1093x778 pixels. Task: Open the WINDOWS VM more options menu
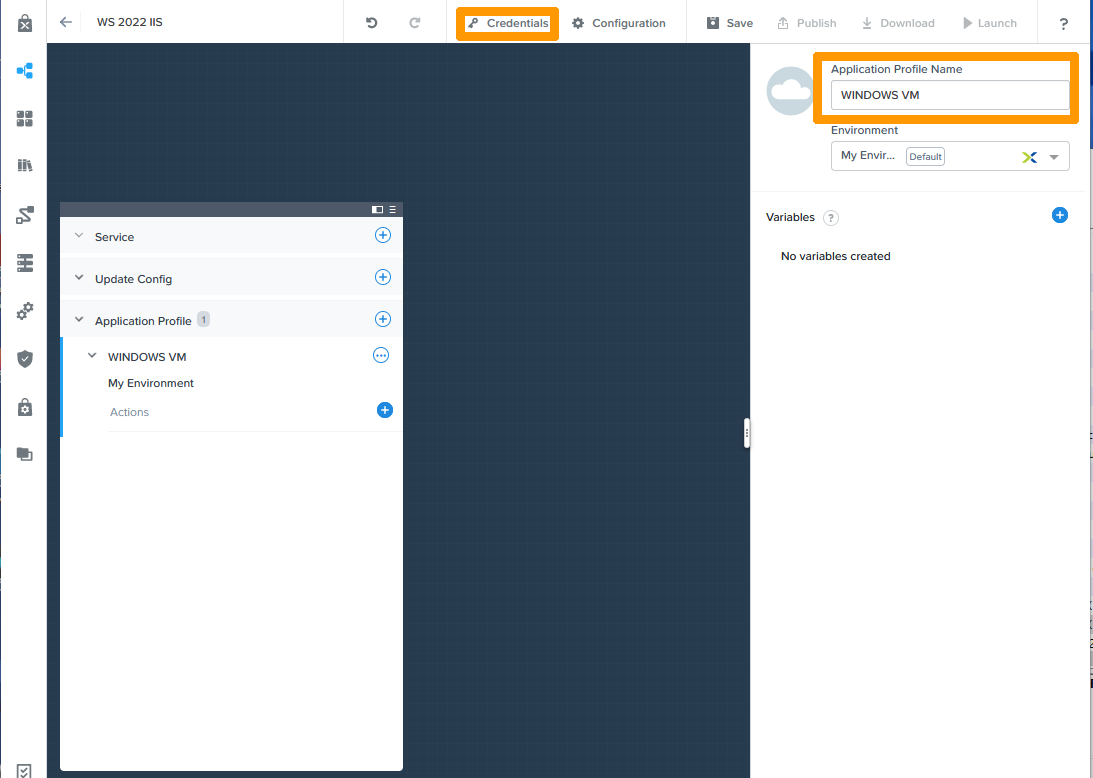pyautogui.click(x=381, y=355)
